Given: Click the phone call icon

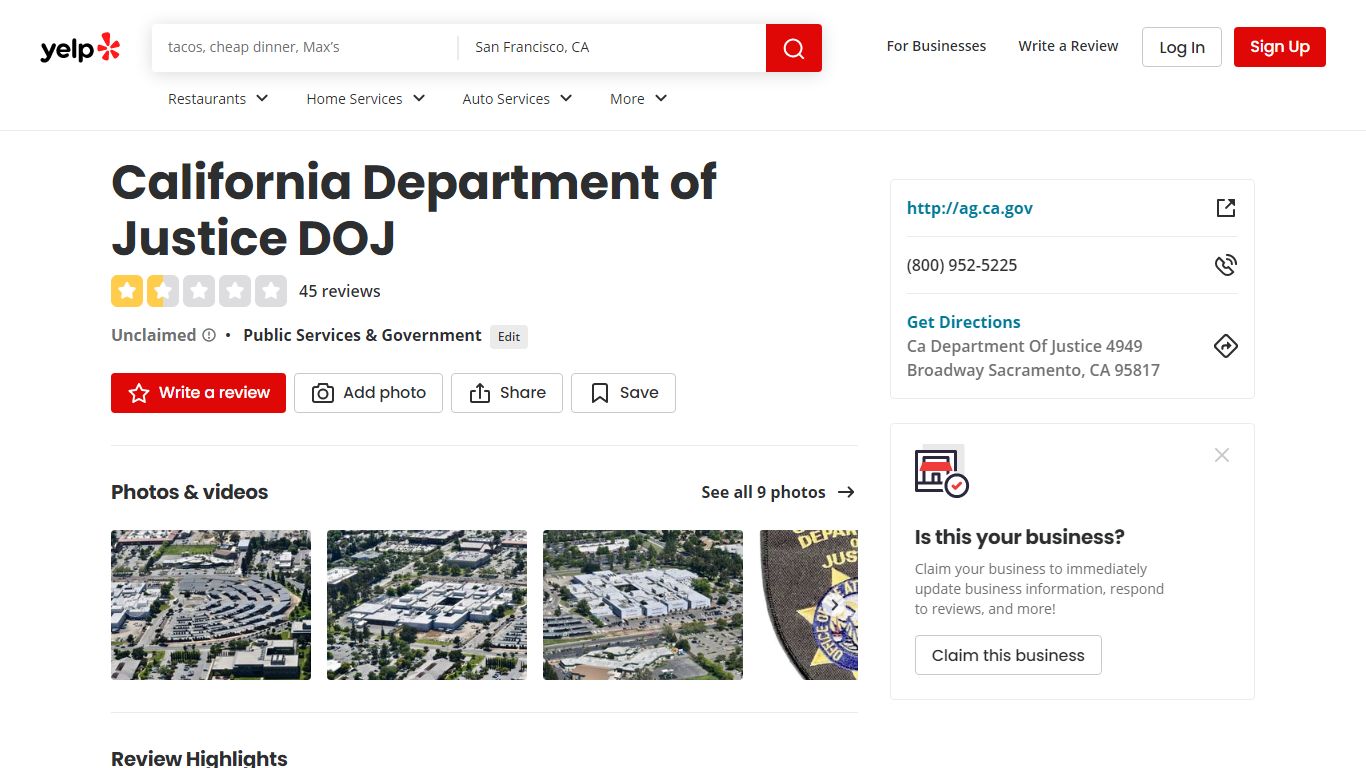Looking at the screenshot, I should [x=1226, y=265].
